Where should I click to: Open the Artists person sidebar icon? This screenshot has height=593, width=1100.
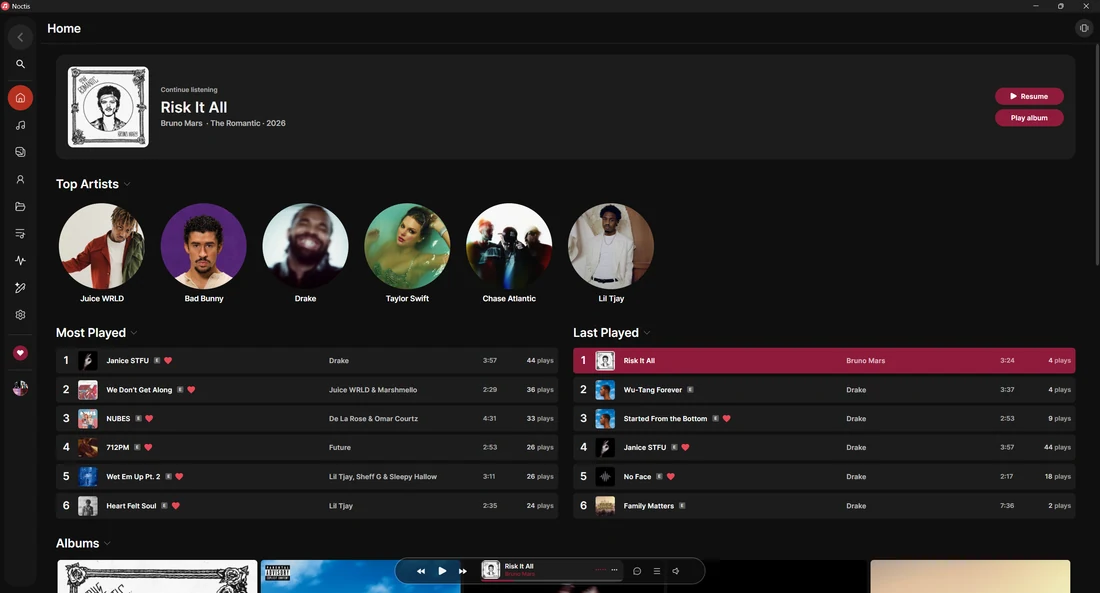(20, 180)
